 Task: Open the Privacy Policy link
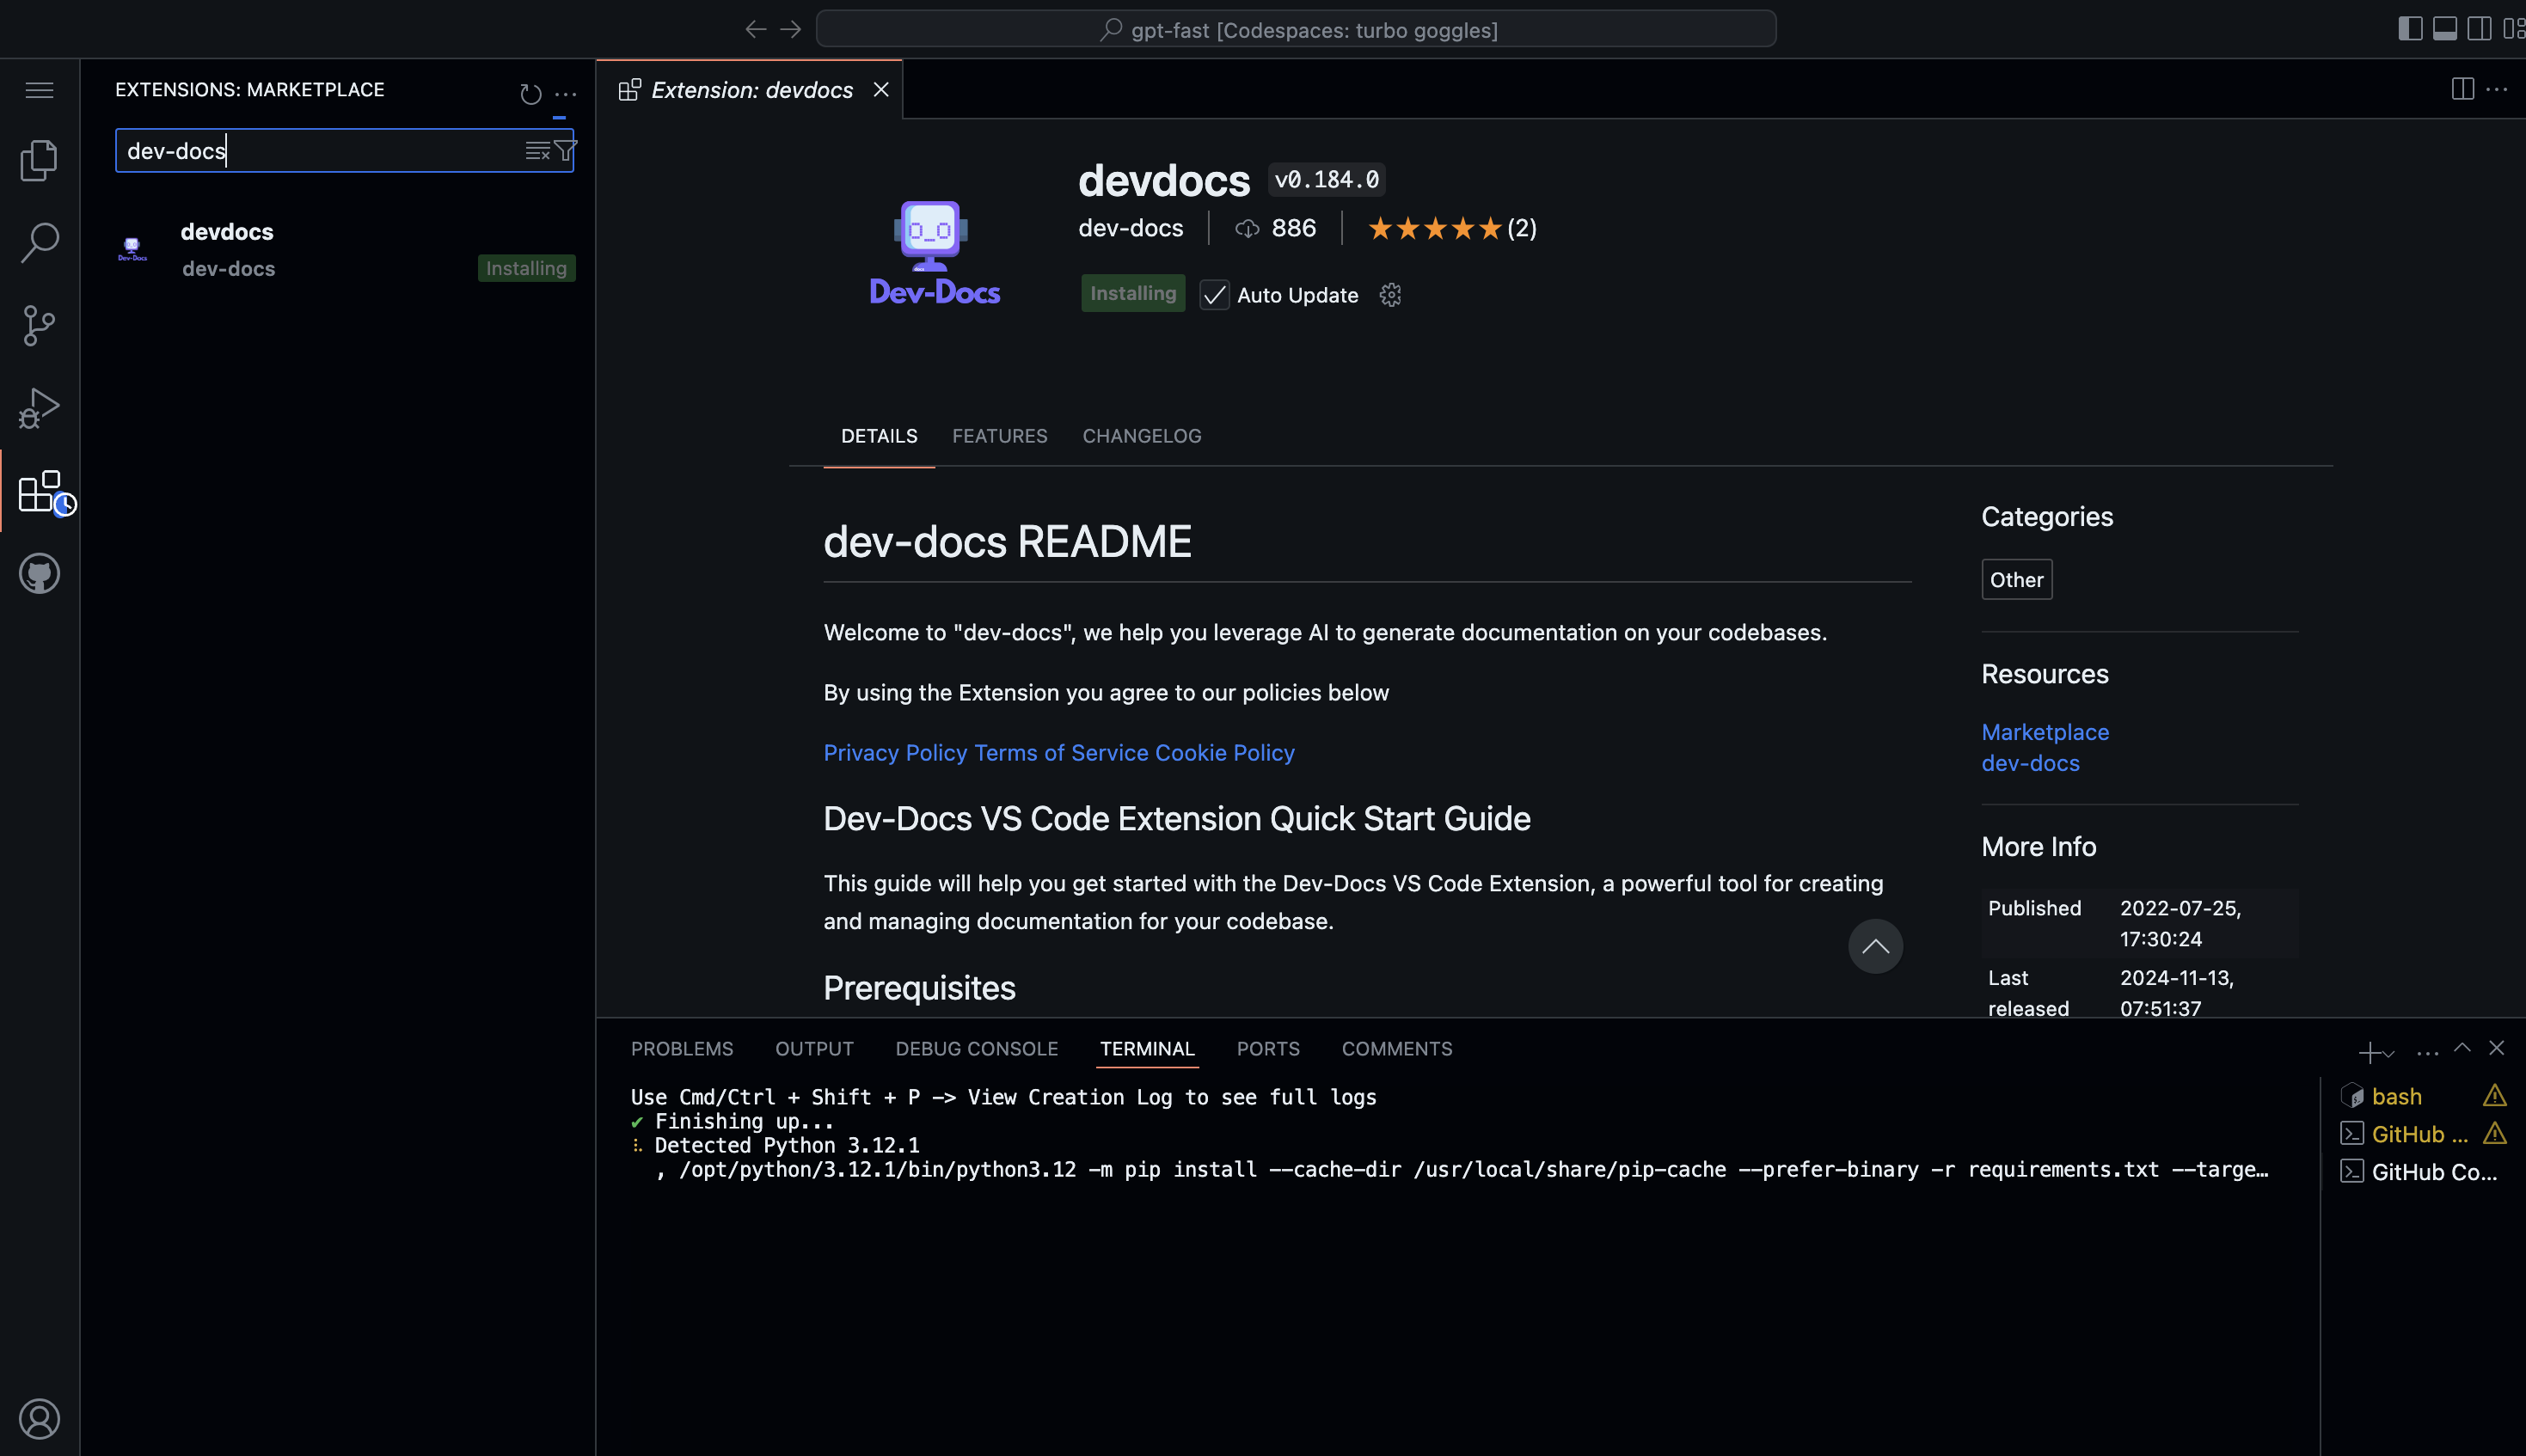pyautogui.click(x=895, y=753)
